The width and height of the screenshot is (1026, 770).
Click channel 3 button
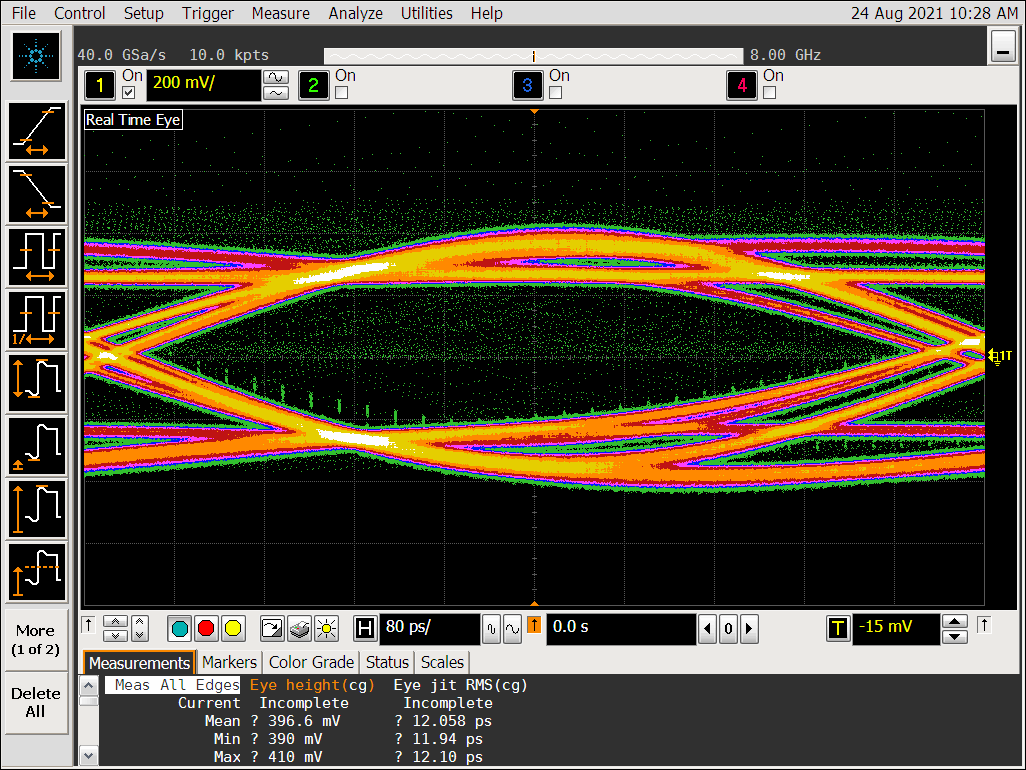coord(527,85)
